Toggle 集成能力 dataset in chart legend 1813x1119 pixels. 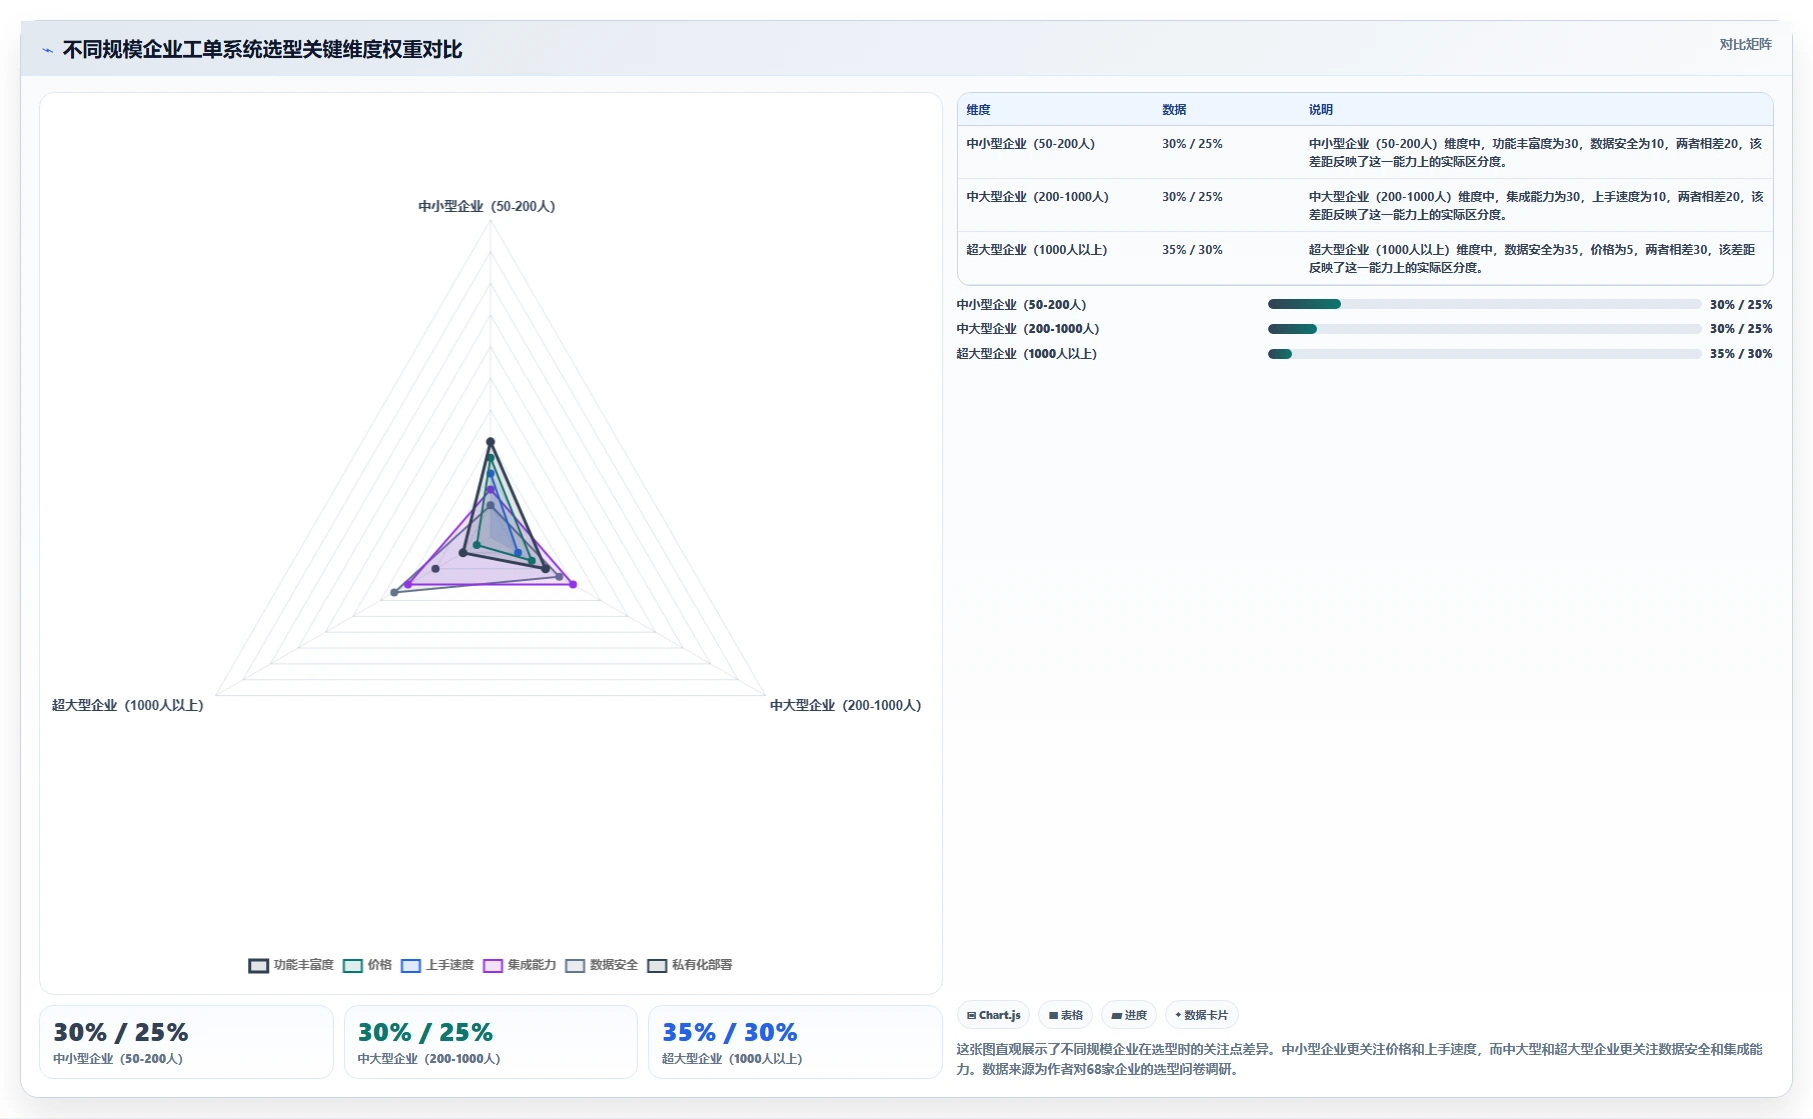point(519,965)
